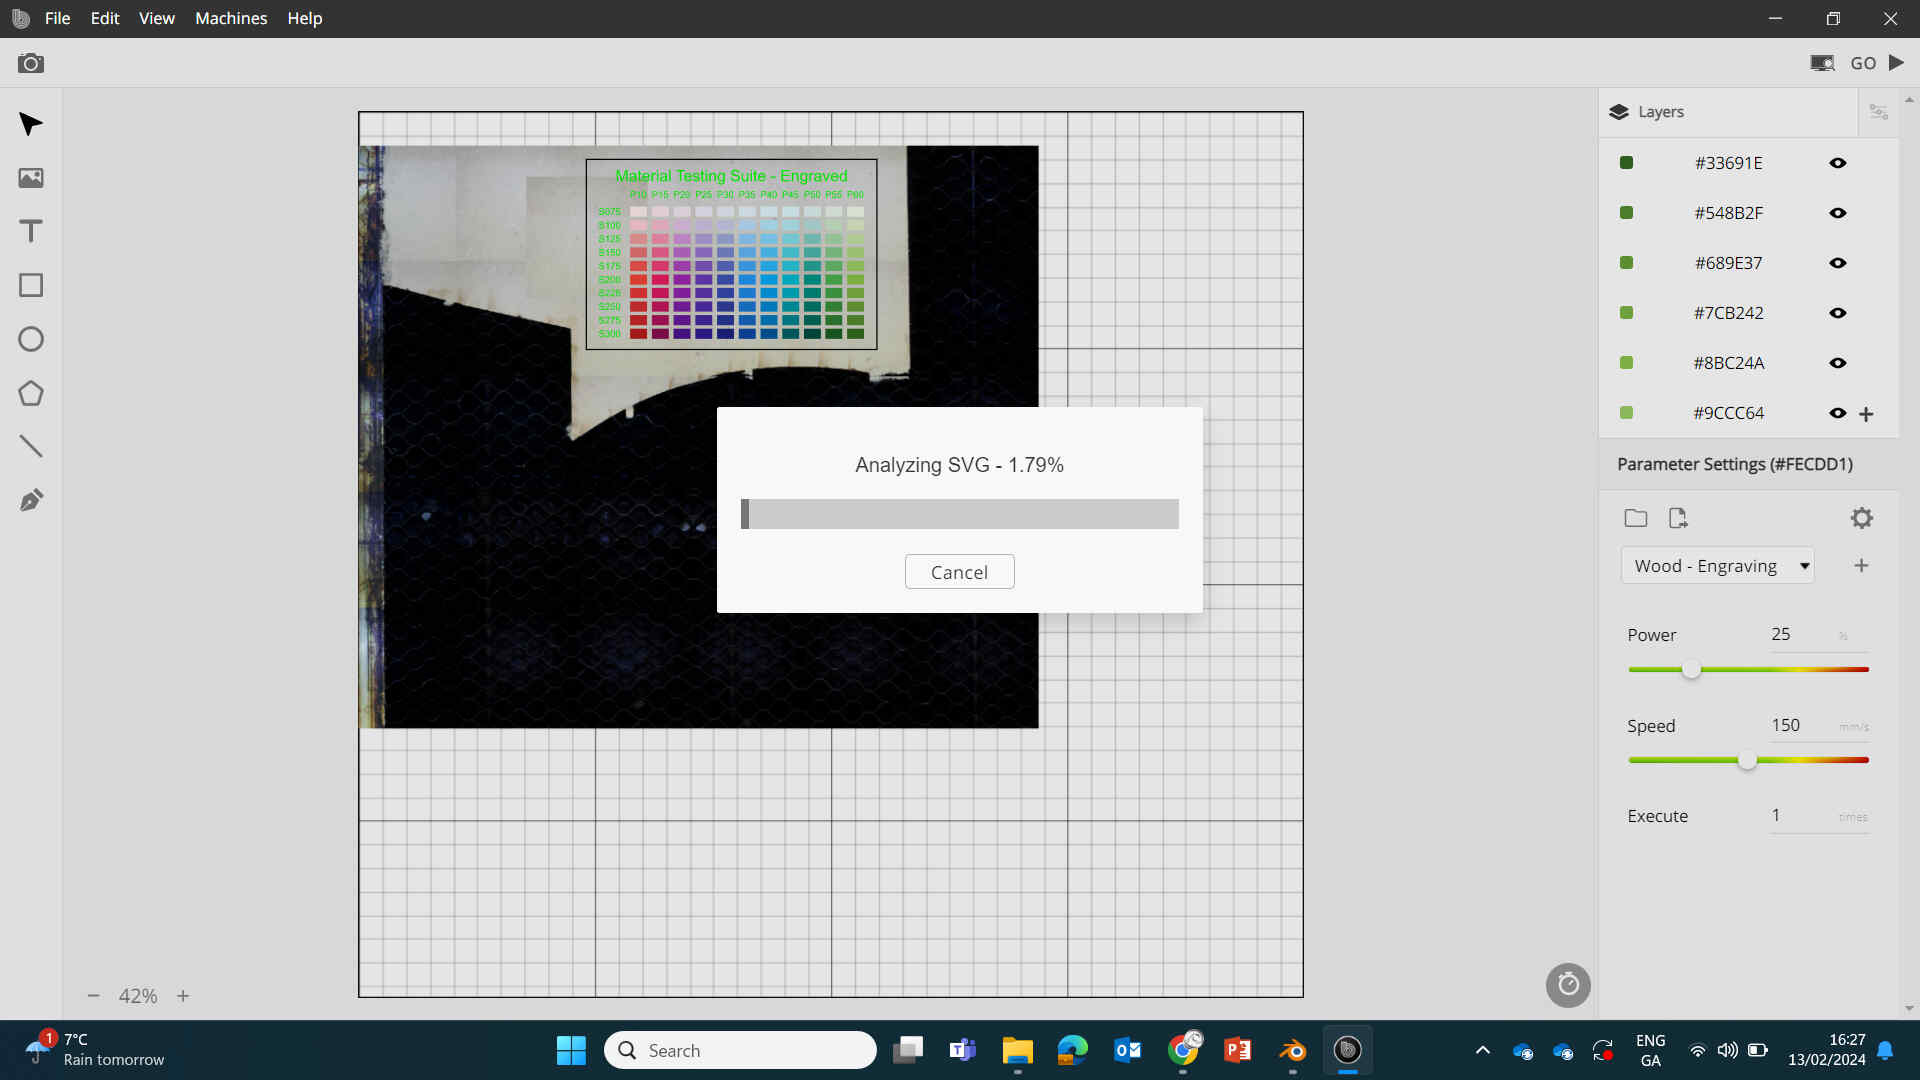Select the Pen path tool
Image resolution: width=1920 pixels, height=1080 pixels.
tap(31, 500)
